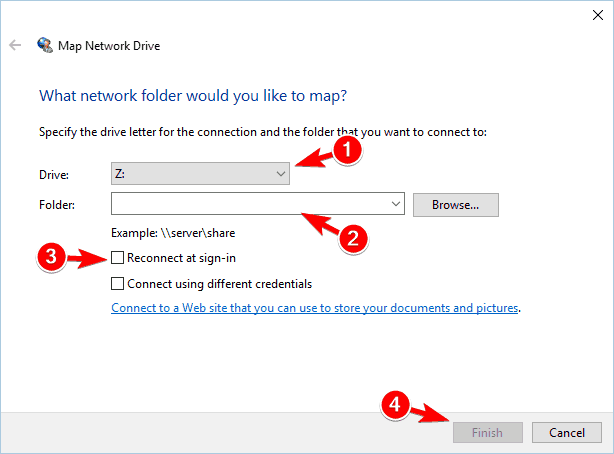Click the Map Network Drive title text

pyautogui.click(x=109, y=46)
